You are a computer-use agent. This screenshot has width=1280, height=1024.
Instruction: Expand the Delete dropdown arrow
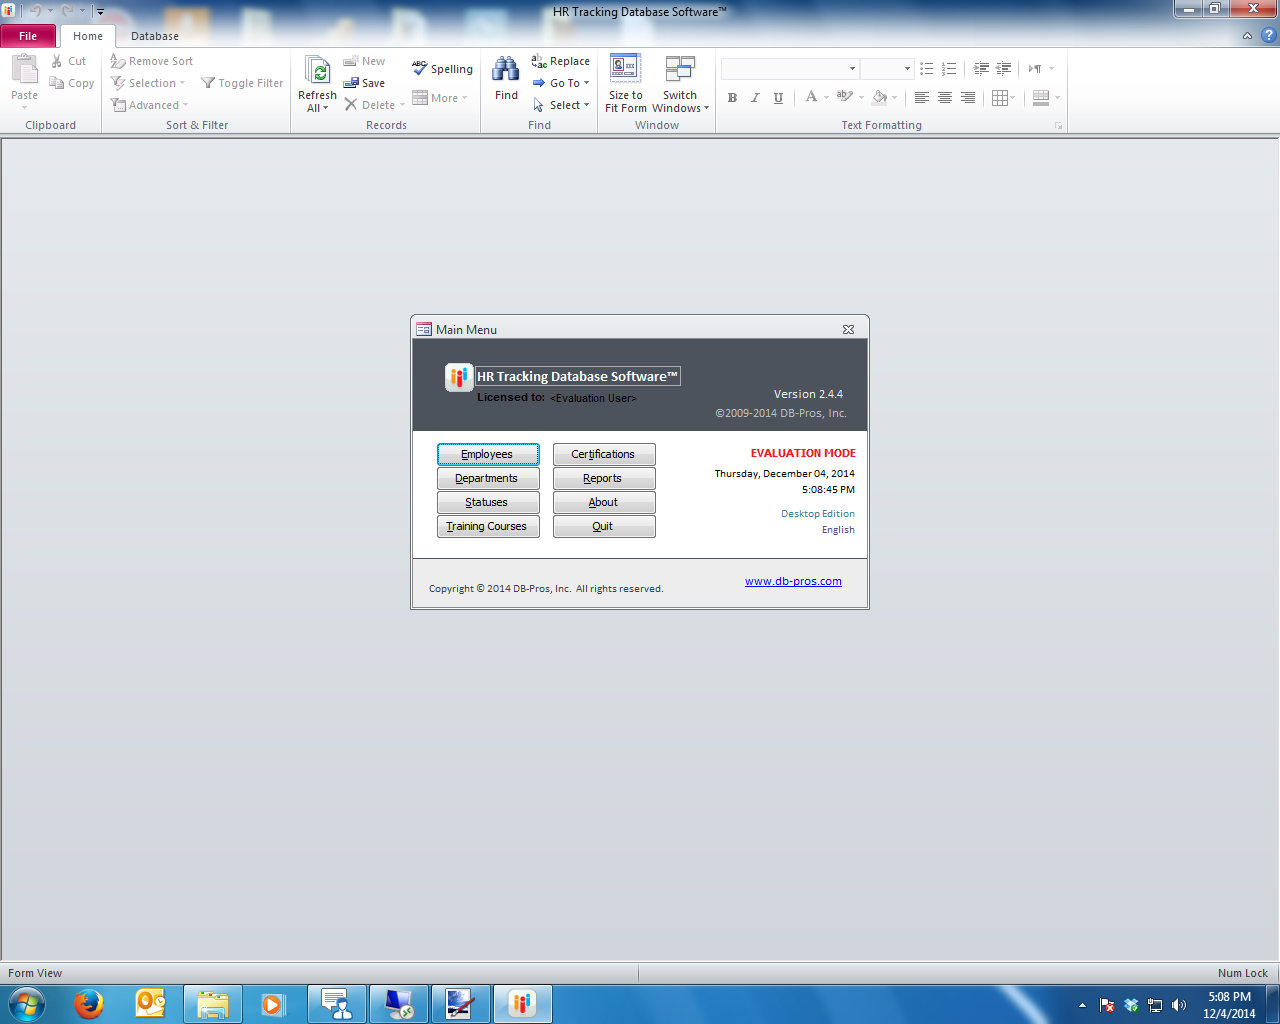tap(402, 105)
